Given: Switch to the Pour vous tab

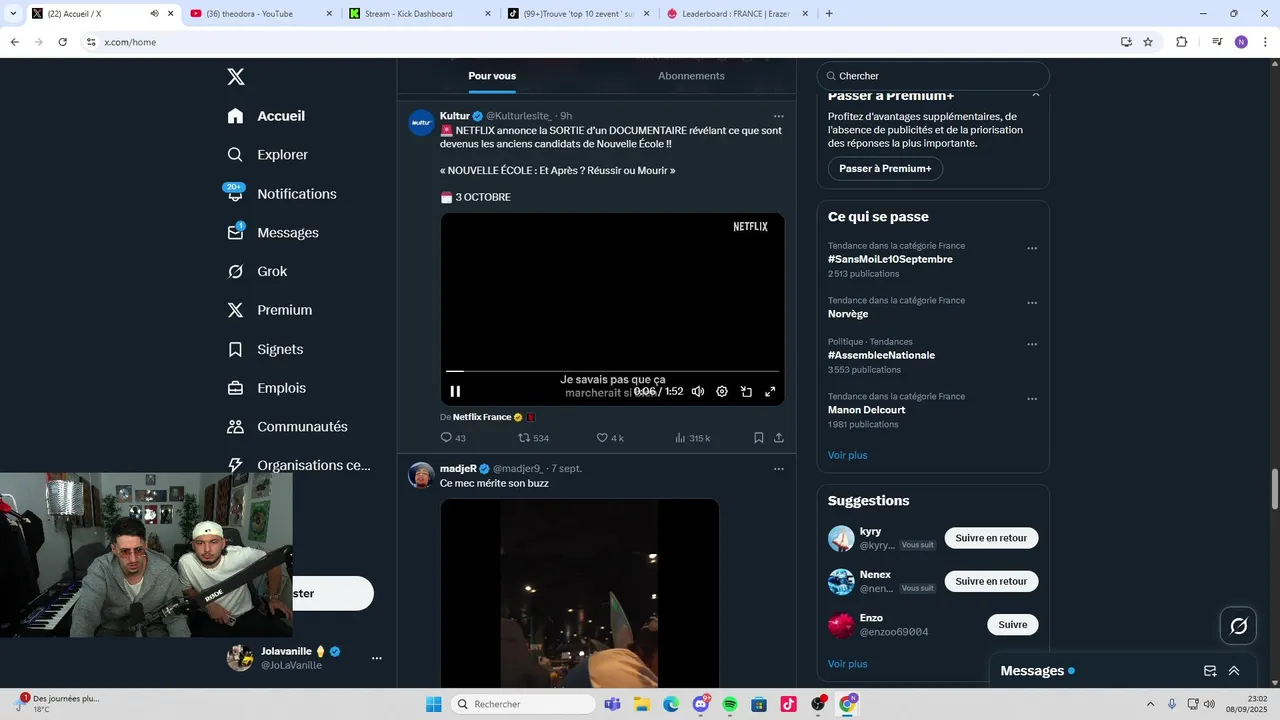Looking at the screenshot, I should click(492, 76).
